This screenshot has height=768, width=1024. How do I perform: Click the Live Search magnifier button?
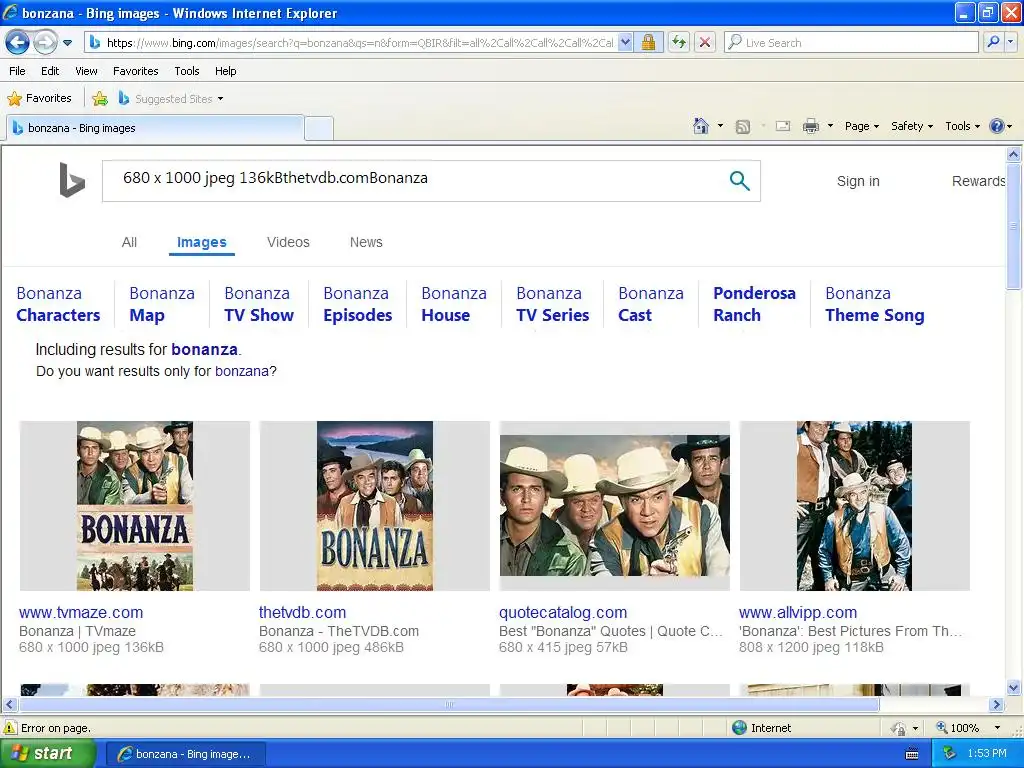[x=993, y=43]
